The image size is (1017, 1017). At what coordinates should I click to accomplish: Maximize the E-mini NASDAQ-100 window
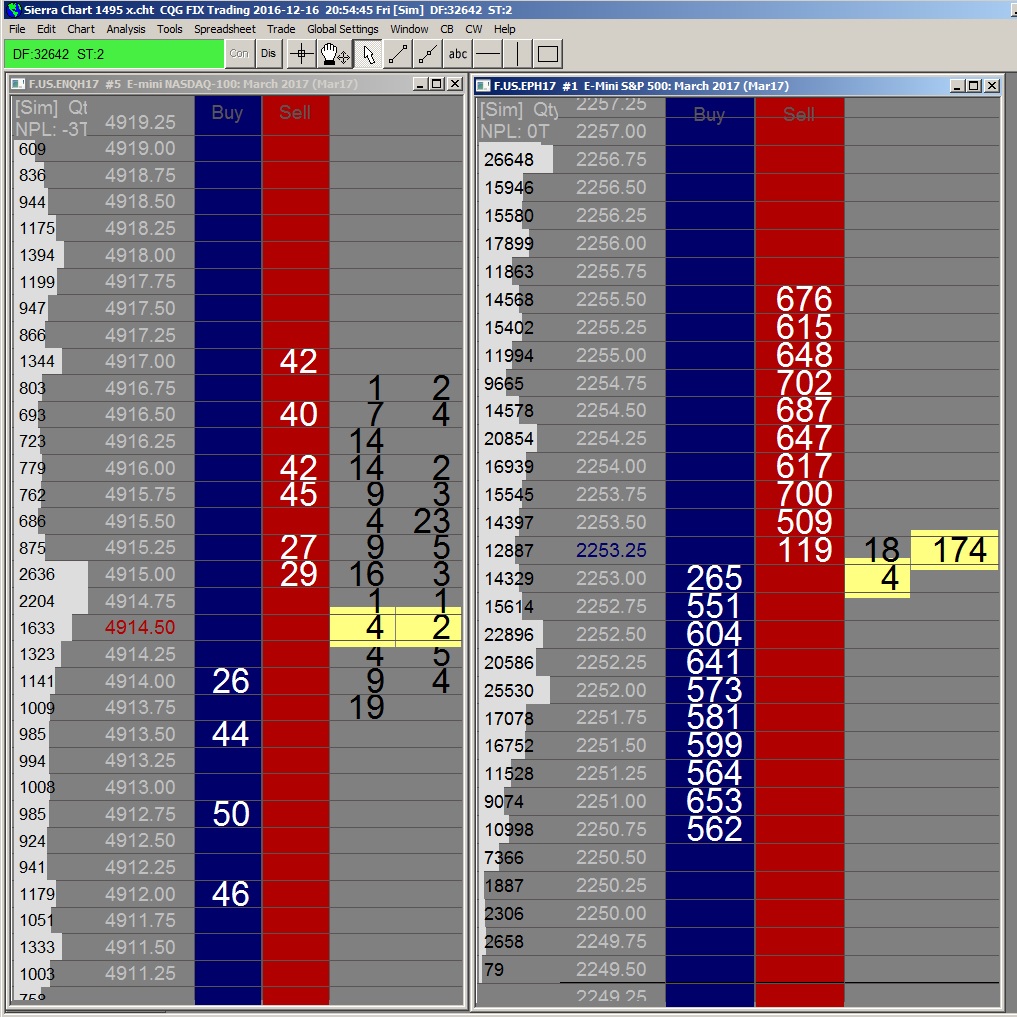point(437,84)
